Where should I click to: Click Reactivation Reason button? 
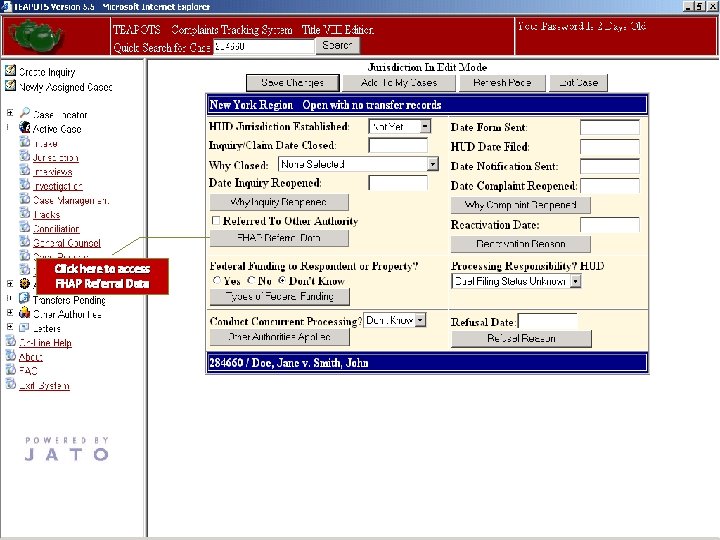521,244
